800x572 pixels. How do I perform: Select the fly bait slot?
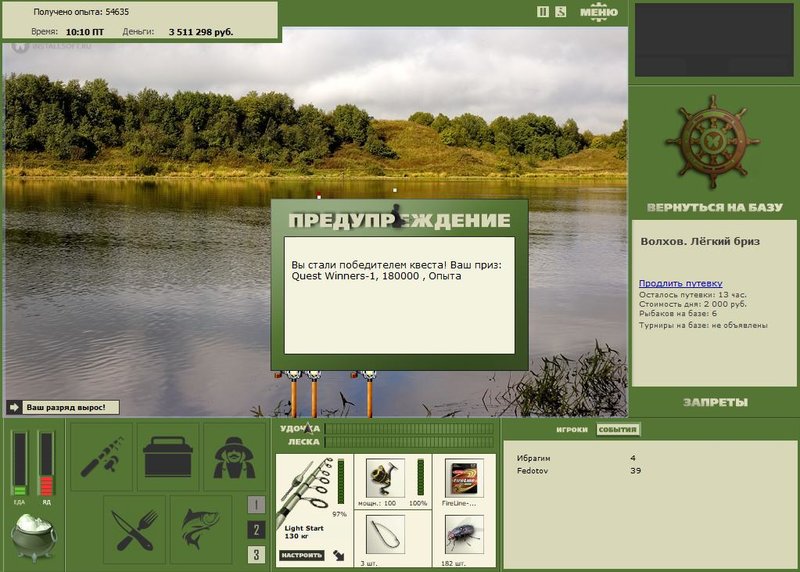pos(464,535)
